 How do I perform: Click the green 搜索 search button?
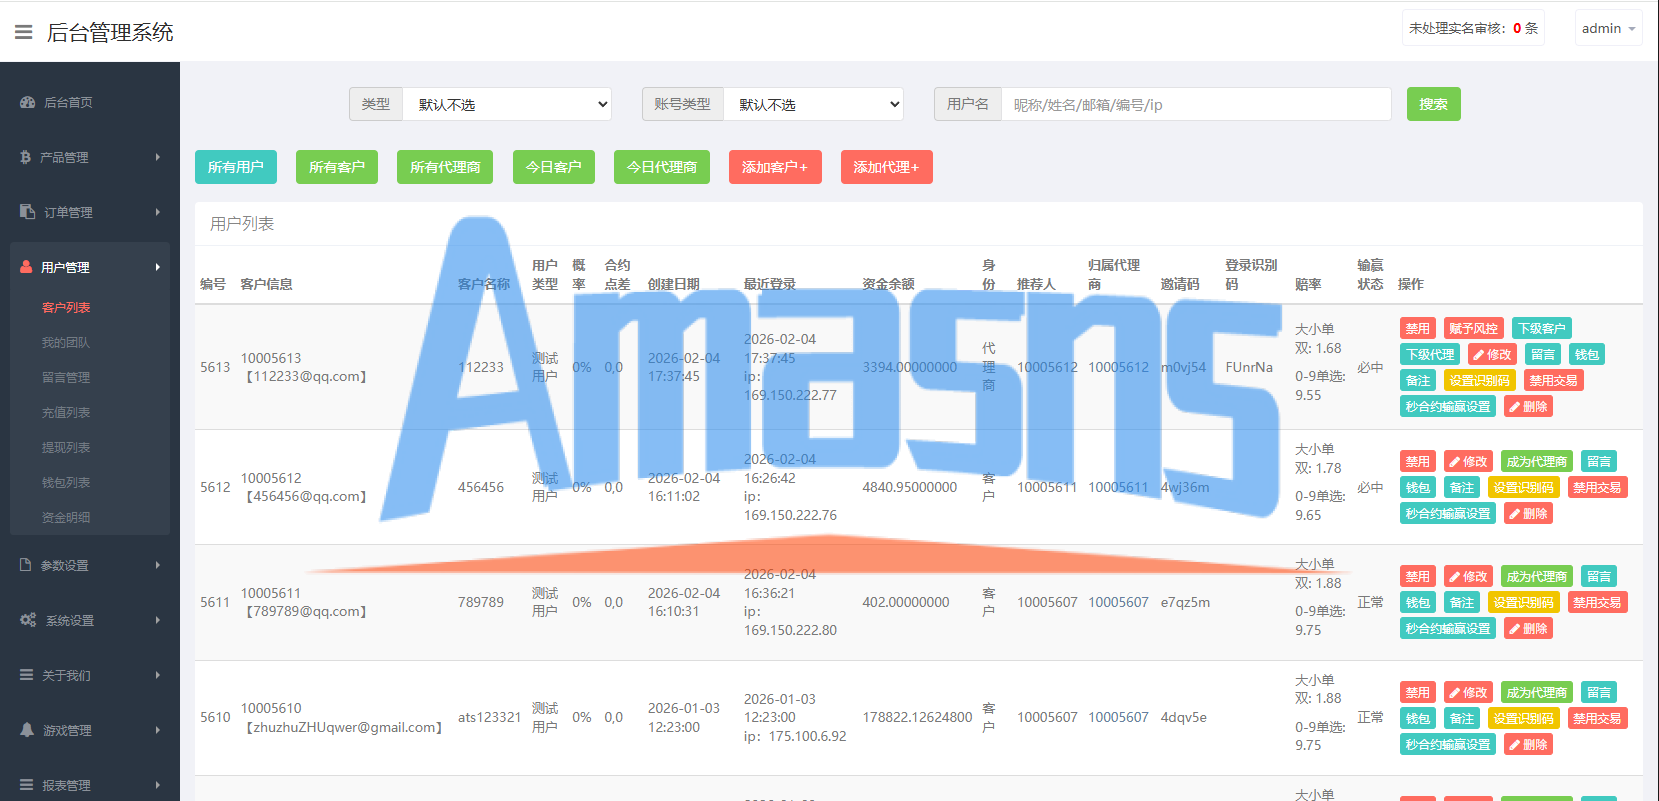[x=1433, y=104]
